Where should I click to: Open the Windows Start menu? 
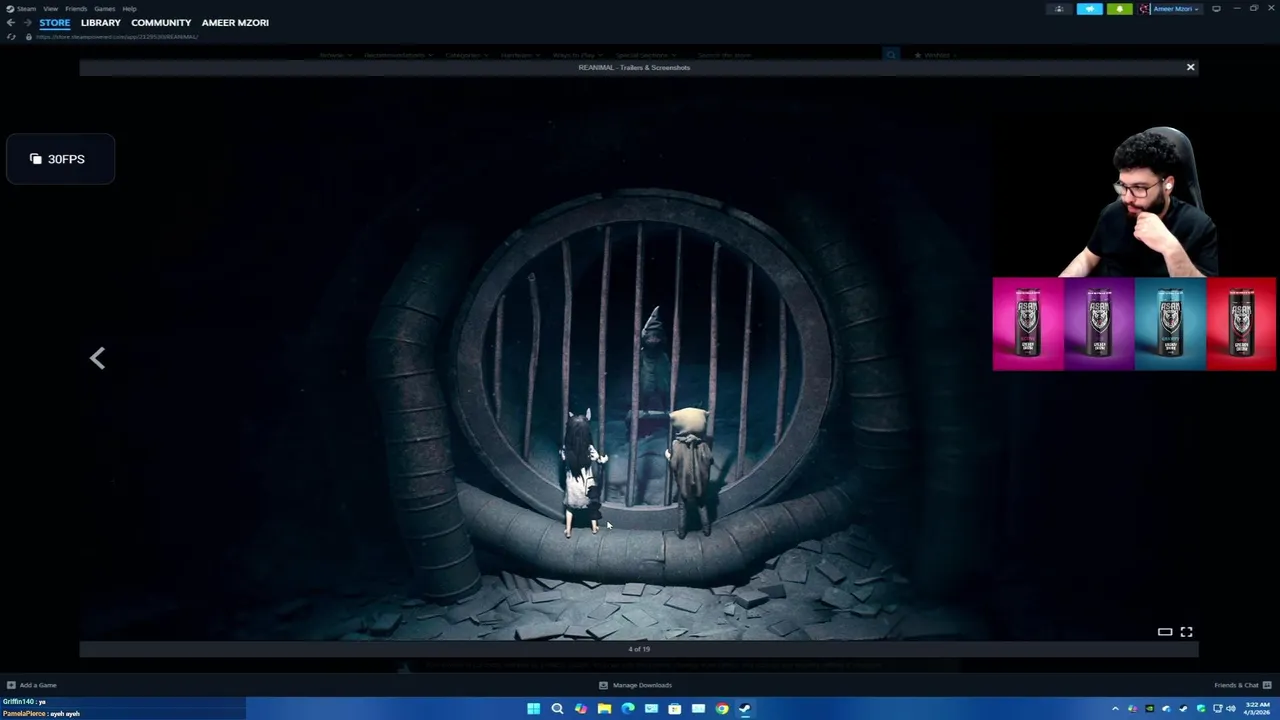(534, 709)
